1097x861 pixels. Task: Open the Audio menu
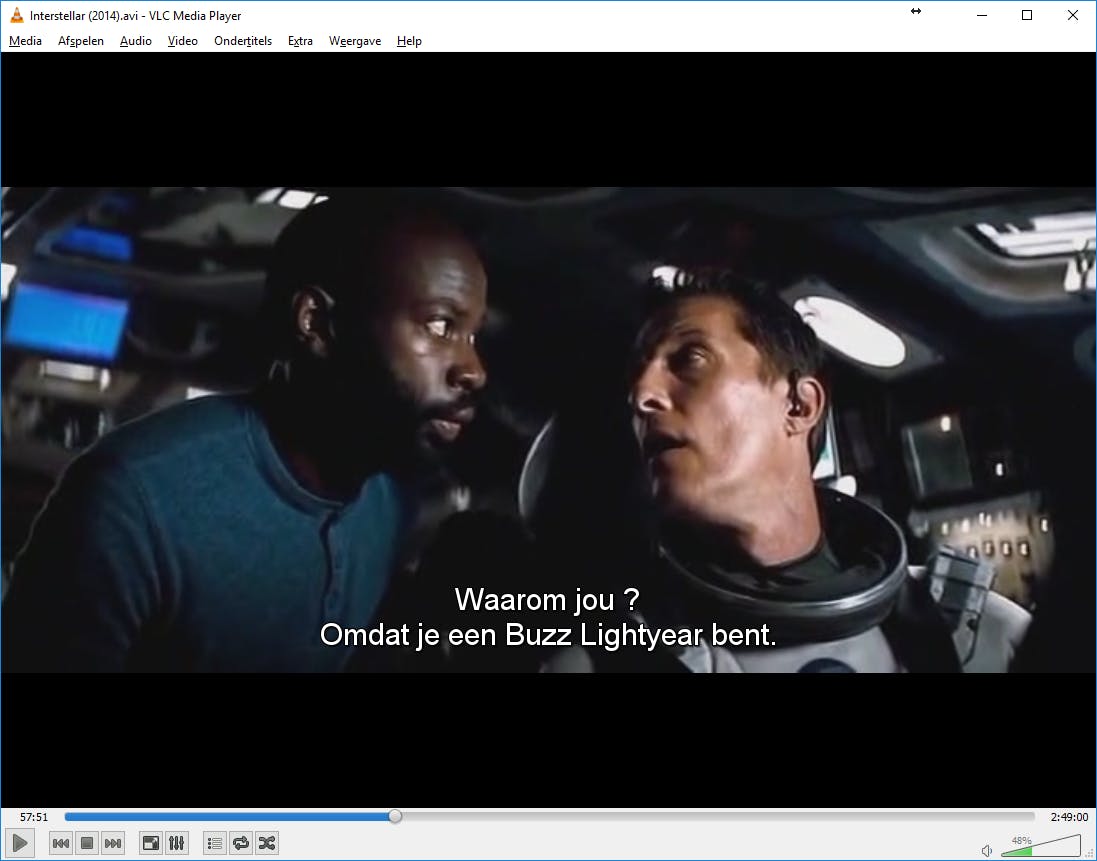point(136,41)
